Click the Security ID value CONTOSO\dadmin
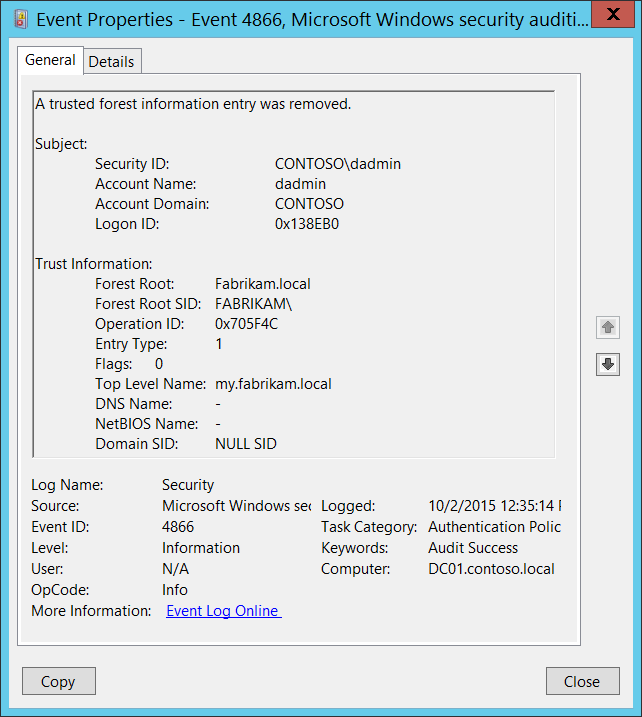The height and width of the screenshot is (717, 642). (337, 164)
